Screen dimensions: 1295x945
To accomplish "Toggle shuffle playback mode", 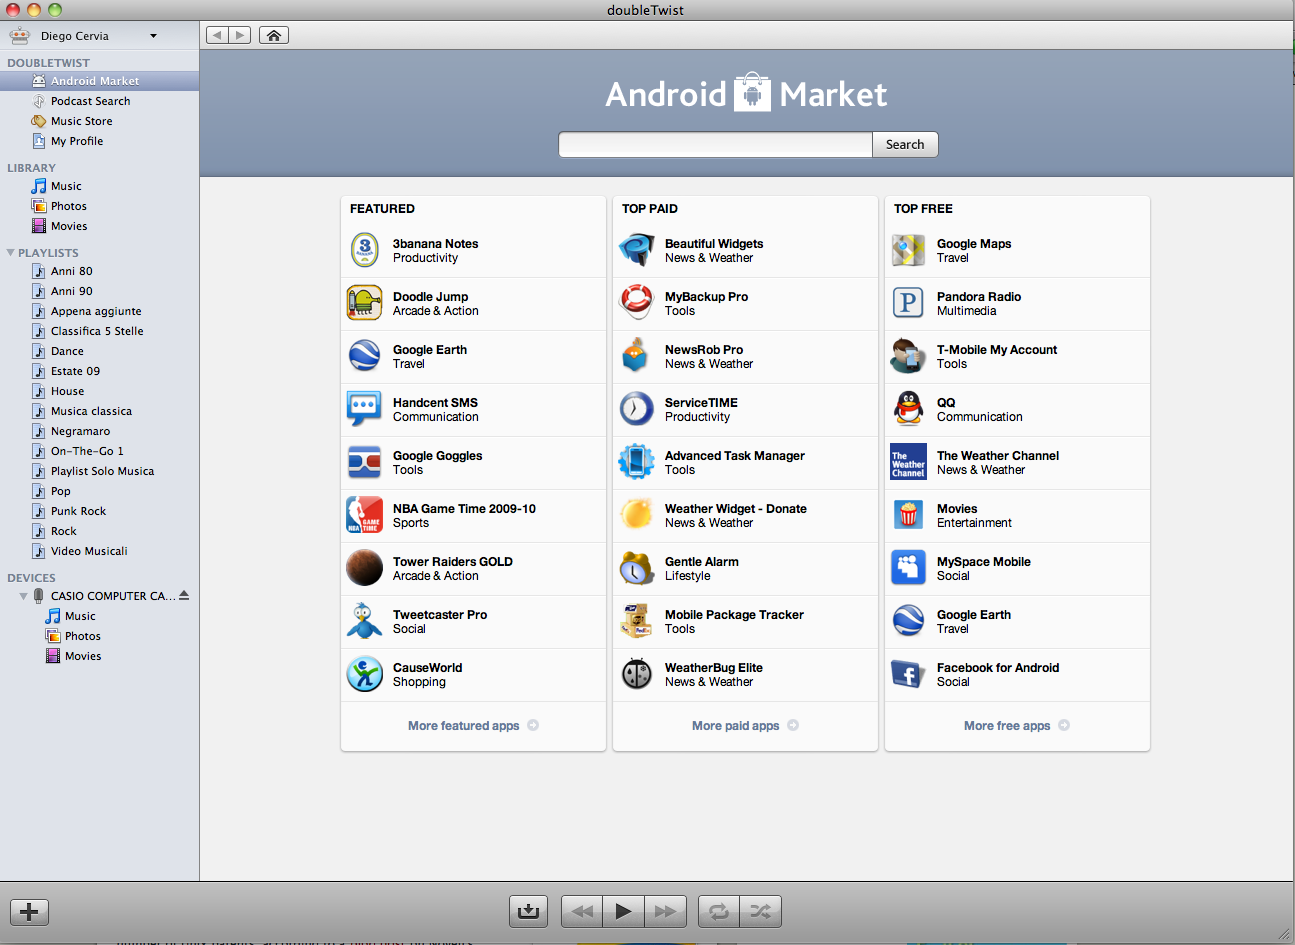I will [x=760, y=911].
